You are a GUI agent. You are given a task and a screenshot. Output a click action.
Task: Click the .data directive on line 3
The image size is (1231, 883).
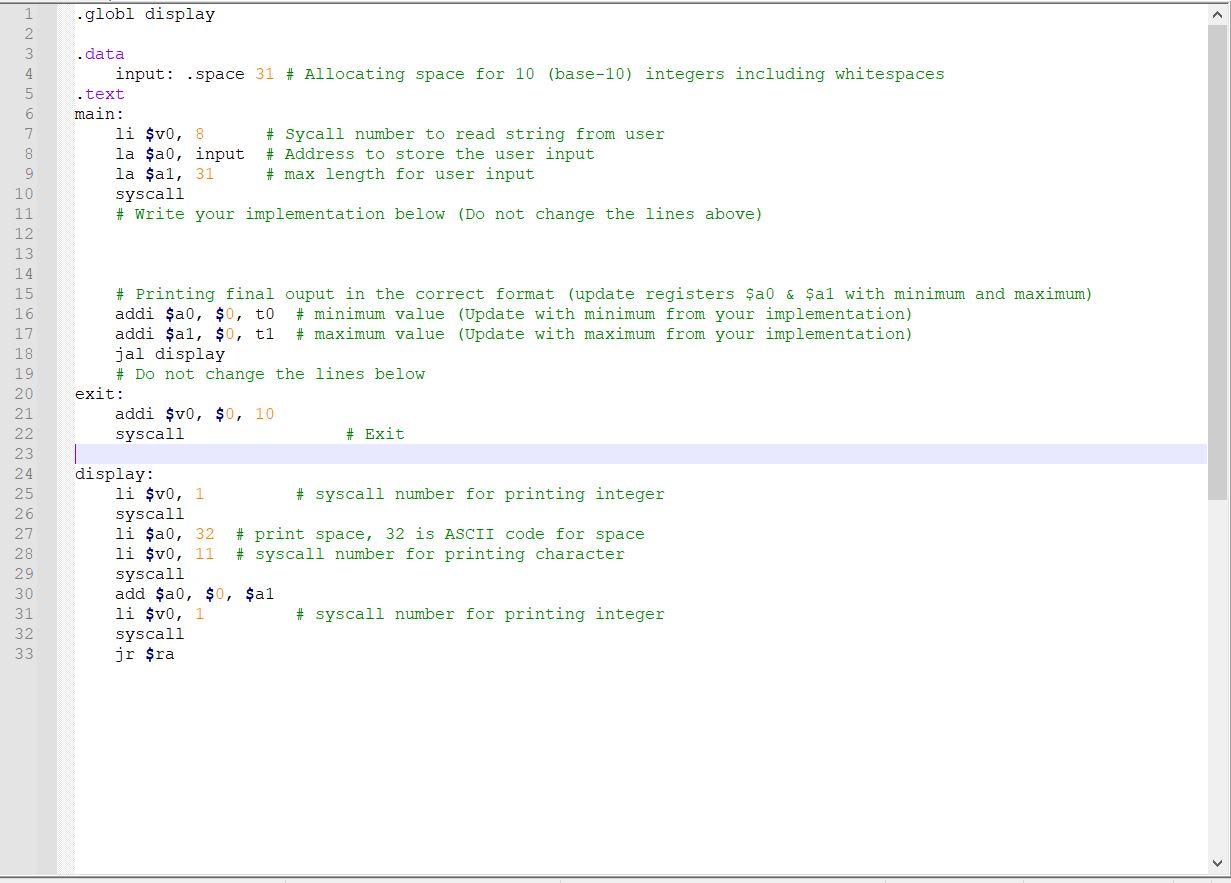[99, 53]
